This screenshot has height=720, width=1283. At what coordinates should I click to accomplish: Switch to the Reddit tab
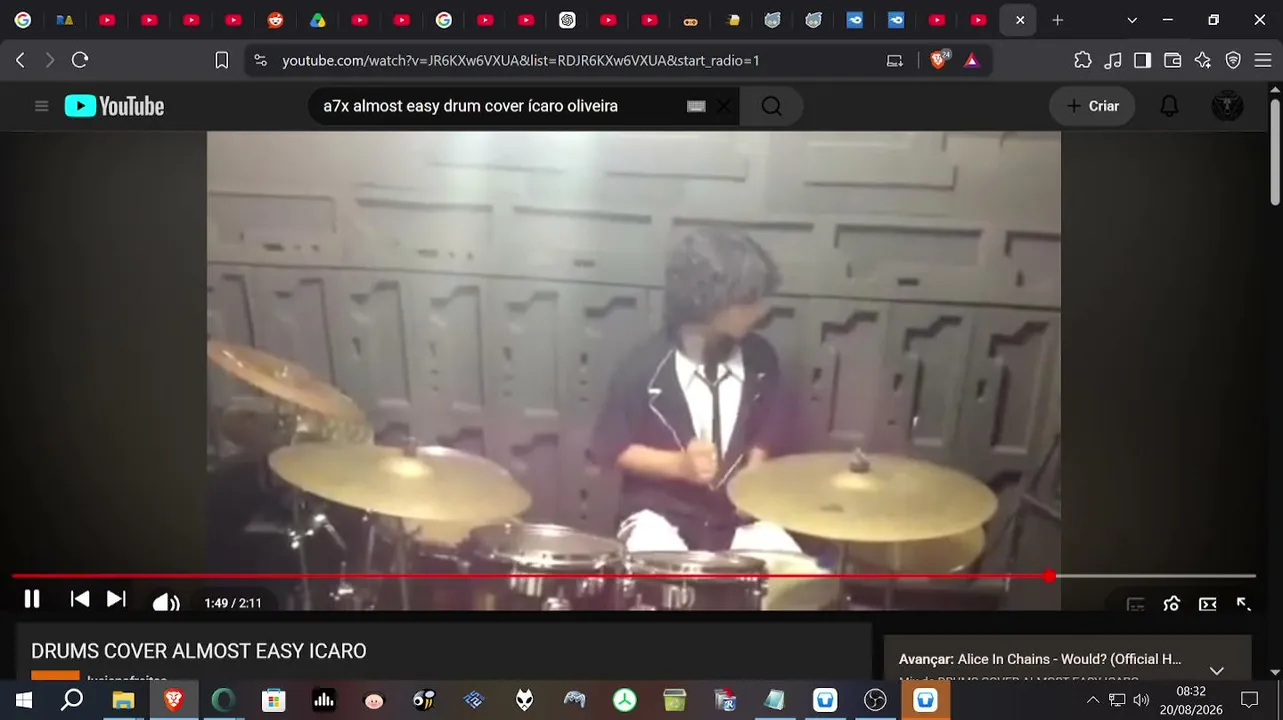(x=275, y=20)
